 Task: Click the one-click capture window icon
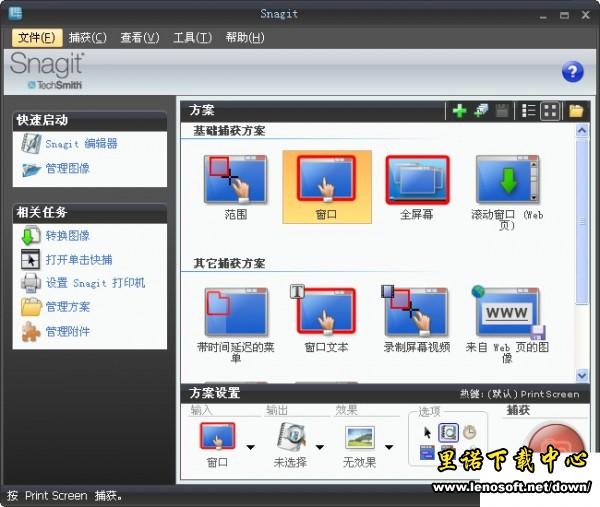point(31,259)
